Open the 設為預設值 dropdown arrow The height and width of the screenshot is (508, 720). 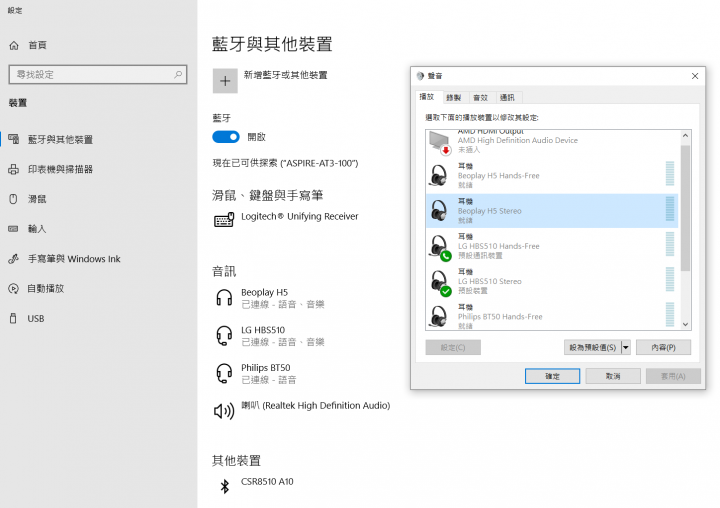625,347
